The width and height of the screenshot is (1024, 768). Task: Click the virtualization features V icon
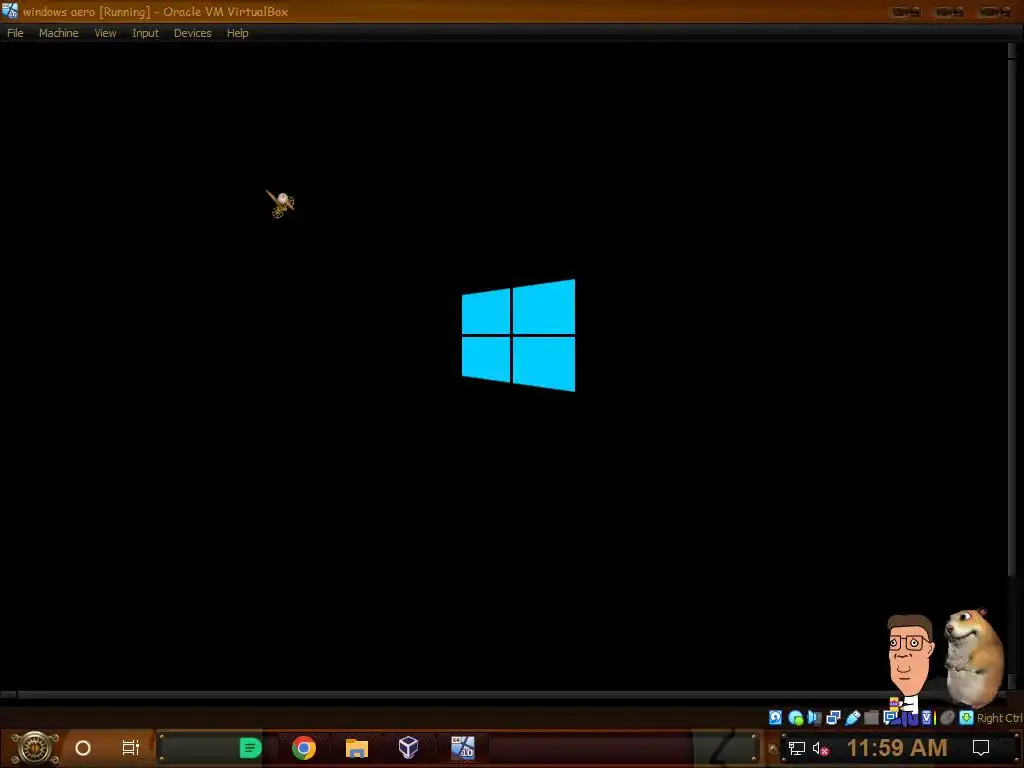(927, 718)
